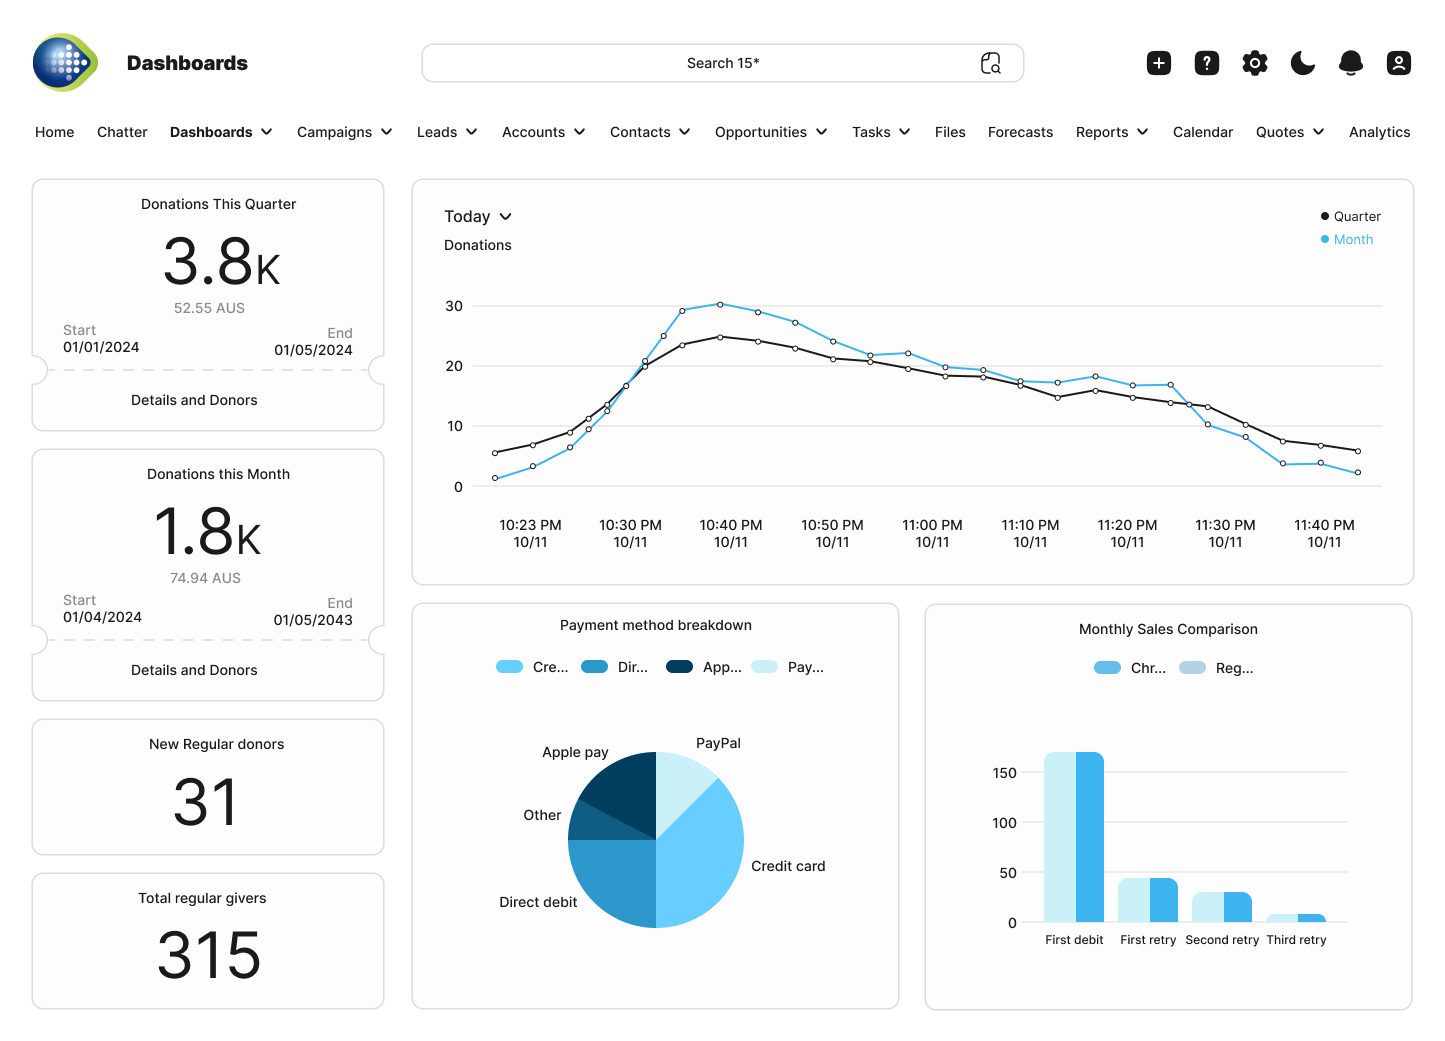This screenshot has height=1041, width=1445.
Task: Click the quarter end date 01/05/2024
Action: point(313,350)
